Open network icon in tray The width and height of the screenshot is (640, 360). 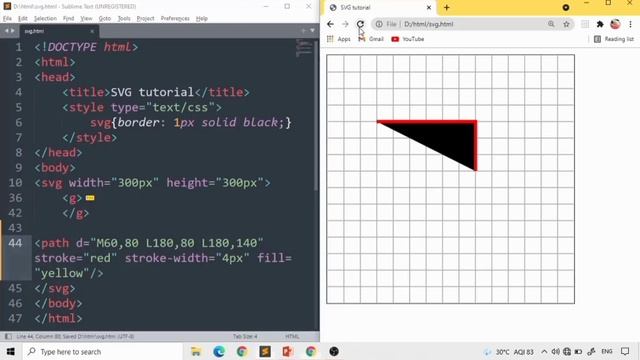(x=567, y=351)
